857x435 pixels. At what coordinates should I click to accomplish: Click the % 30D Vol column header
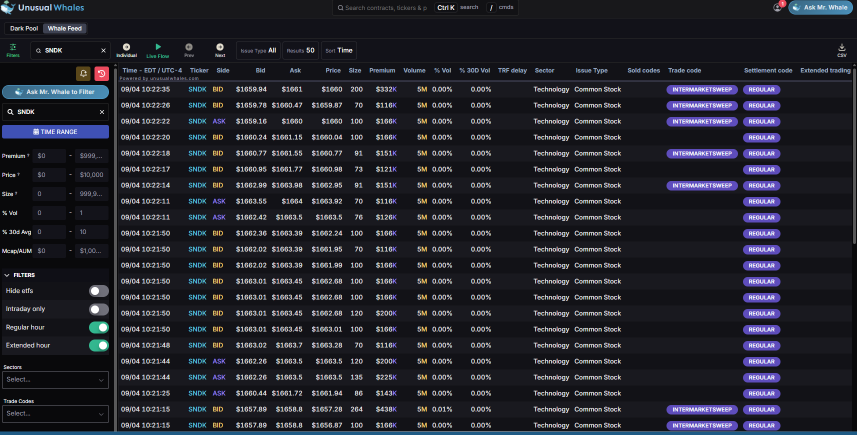click(x=474, y=70)
